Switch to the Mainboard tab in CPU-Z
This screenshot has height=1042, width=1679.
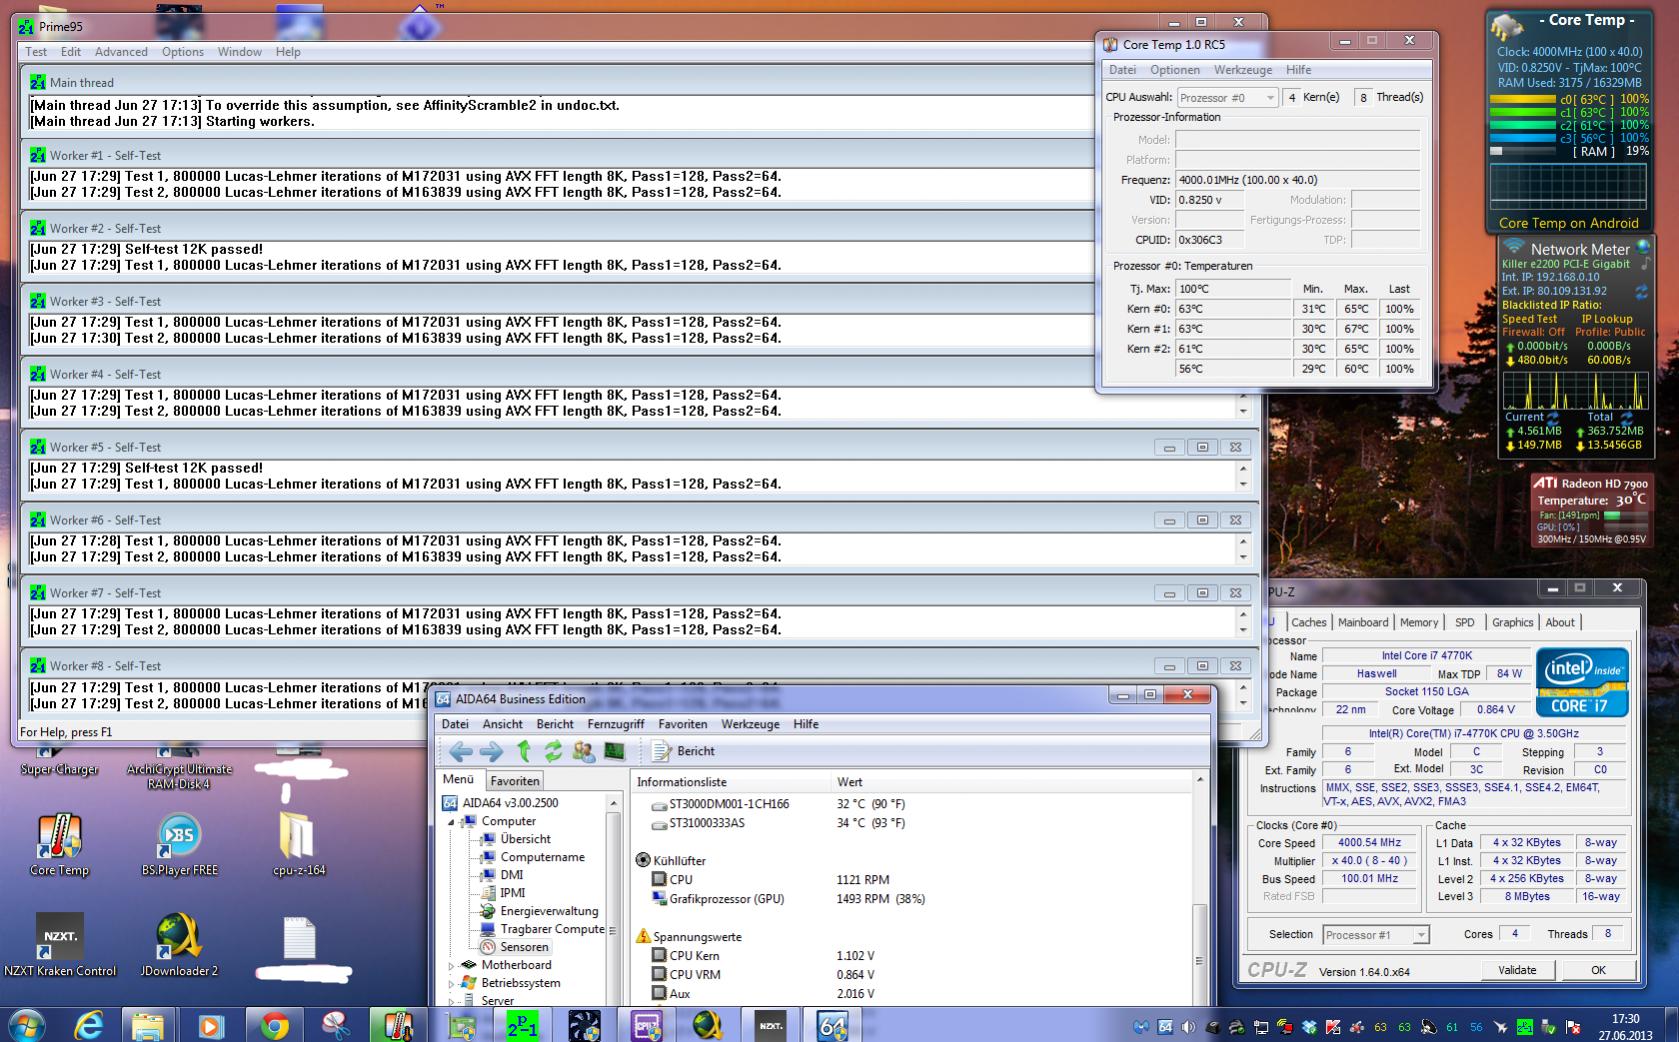(1363, 622)
